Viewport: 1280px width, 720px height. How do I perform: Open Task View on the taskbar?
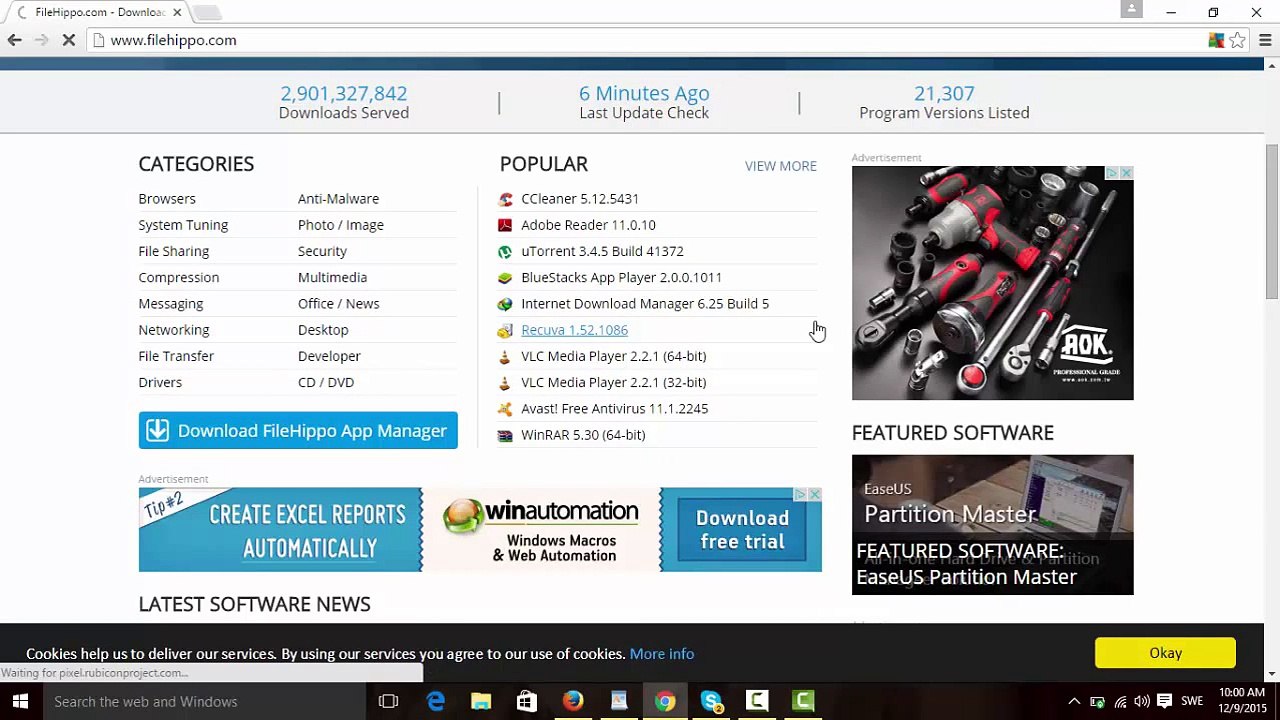[388, 701]
